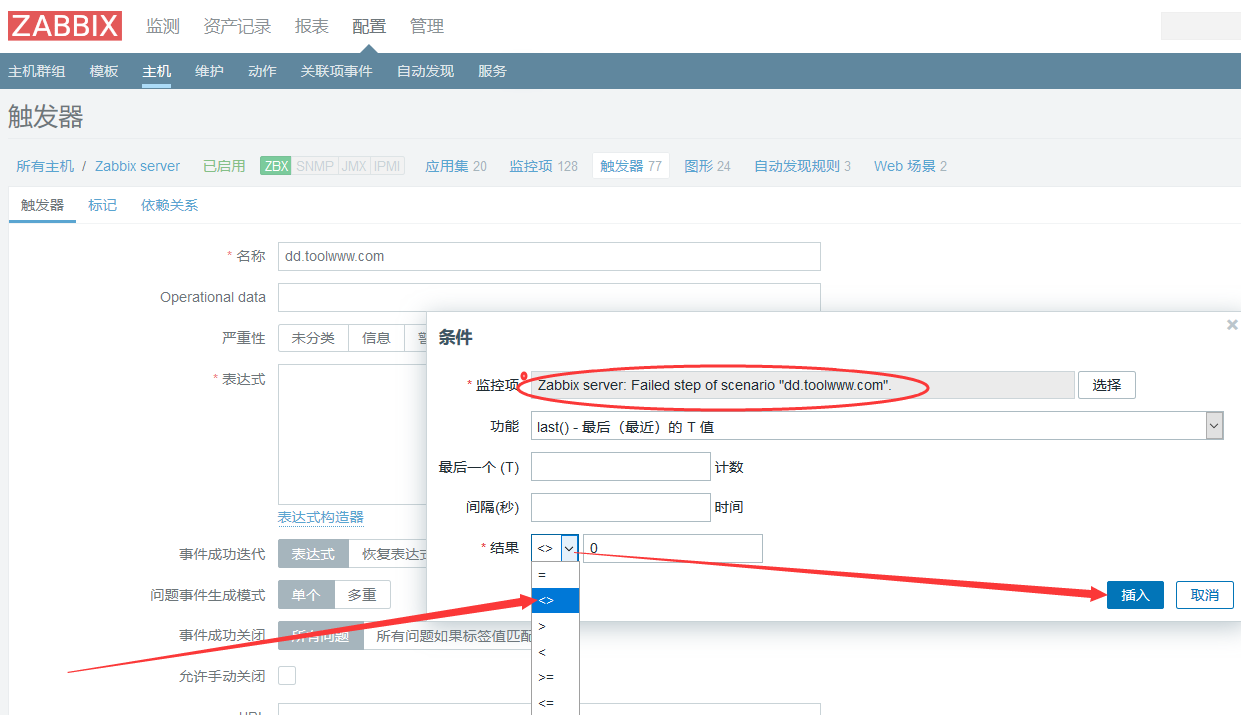Choose <> operator option
The width and height of the screenshot is (1241, 715).
pos(555,600)
